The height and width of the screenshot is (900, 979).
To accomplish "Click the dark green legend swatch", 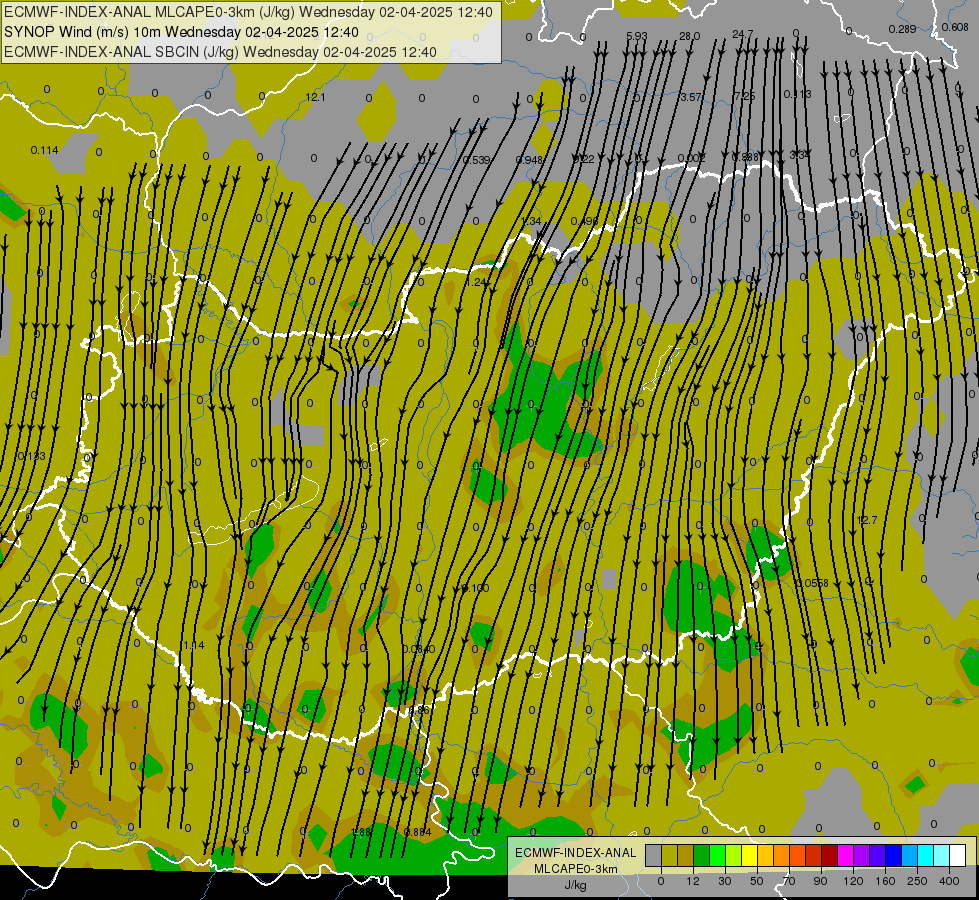I will (702, 855).
